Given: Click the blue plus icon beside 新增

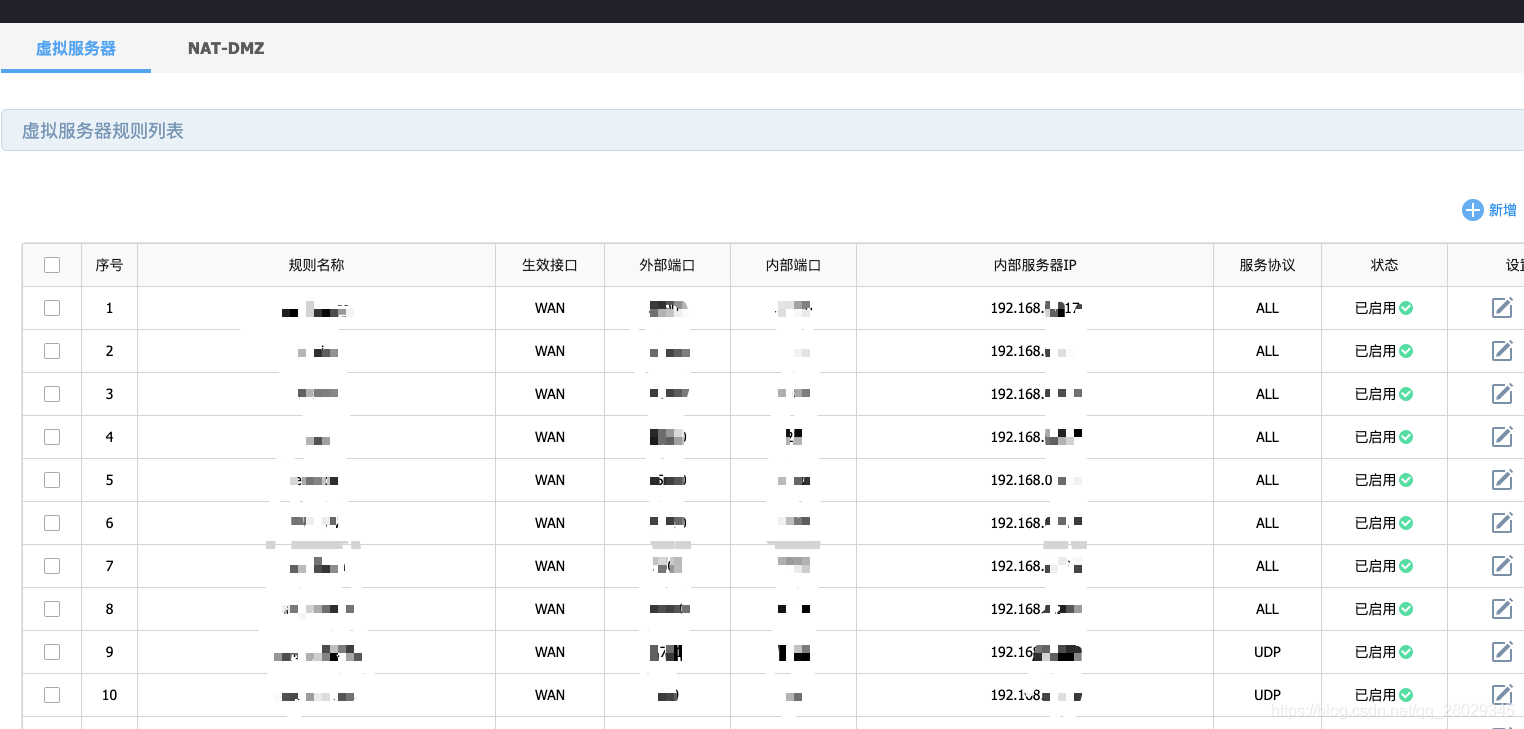Looking at the screenshot, I should 1472,210.
